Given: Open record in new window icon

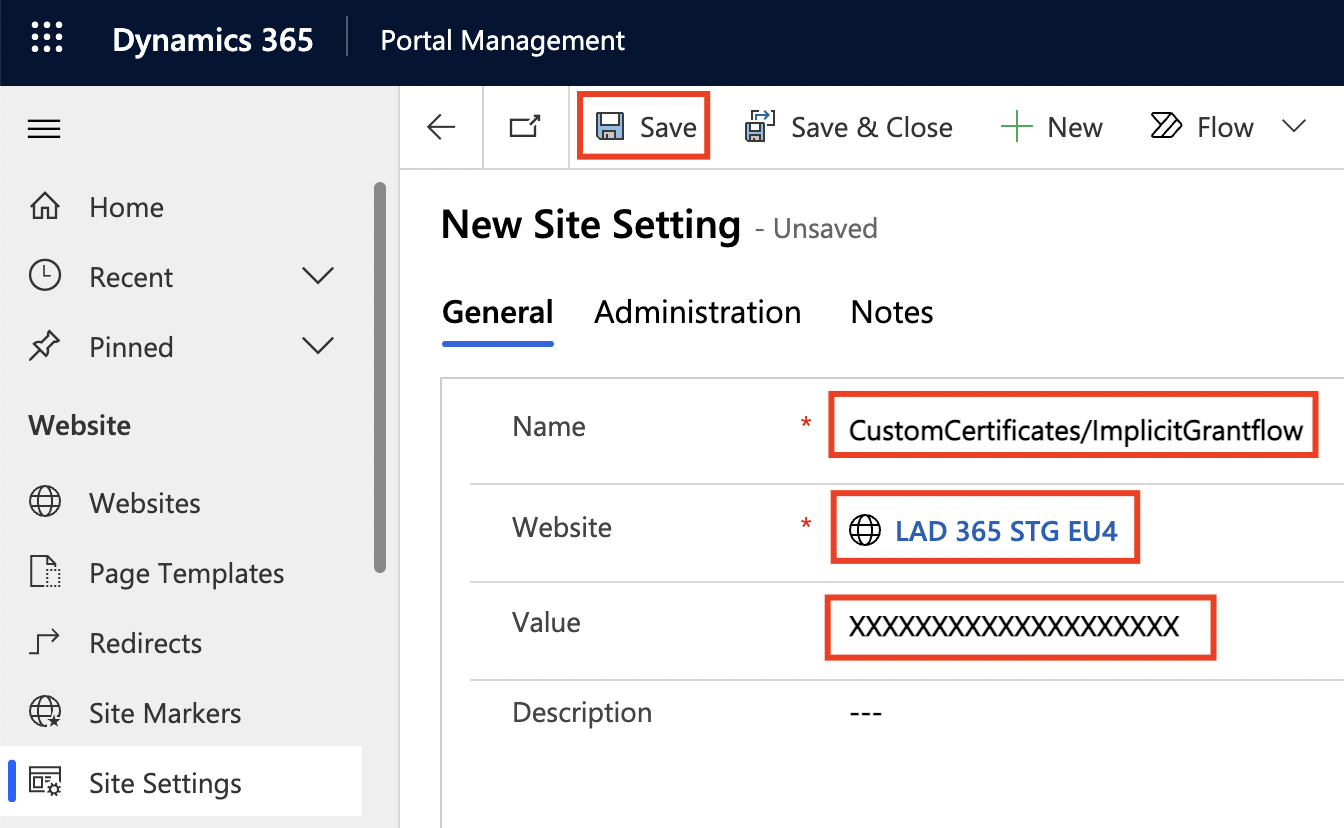Looking at the screenshot, I should (x=525, y=127).
